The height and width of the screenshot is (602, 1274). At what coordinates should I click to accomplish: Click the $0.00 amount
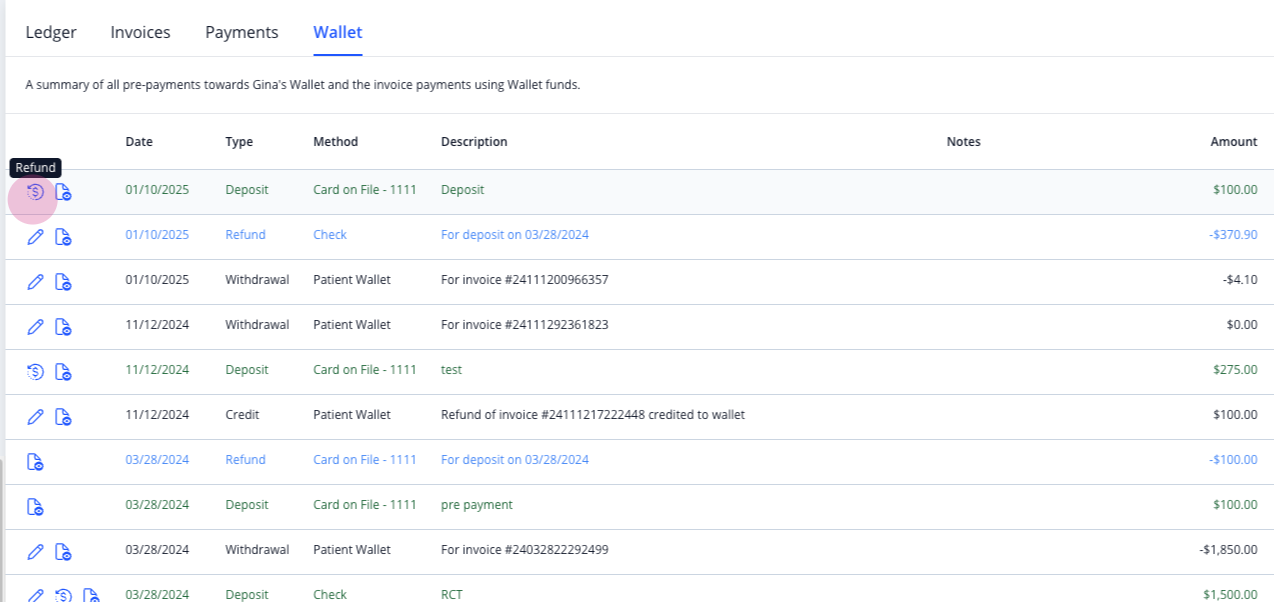coord(1242,325)
